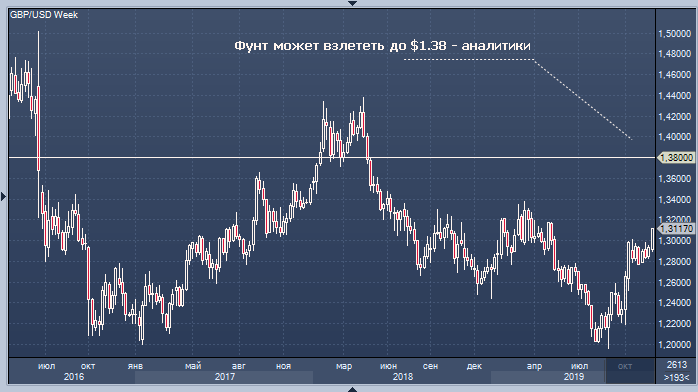Viewport: 698px width, 392px height.
Task: Expand the bottom panel arrow below the timeline
Action: point(352,389)
